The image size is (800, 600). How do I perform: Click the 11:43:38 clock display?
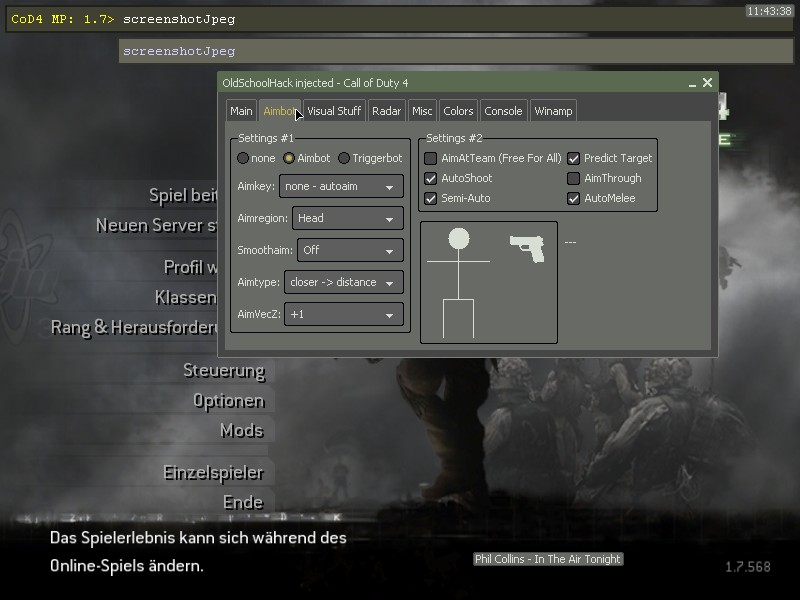(769, 11)
